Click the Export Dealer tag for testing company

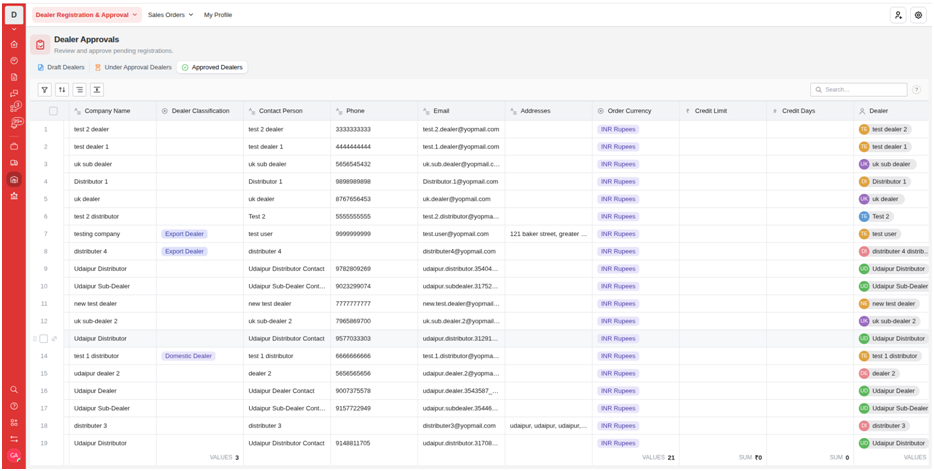[x=184, y=234]
